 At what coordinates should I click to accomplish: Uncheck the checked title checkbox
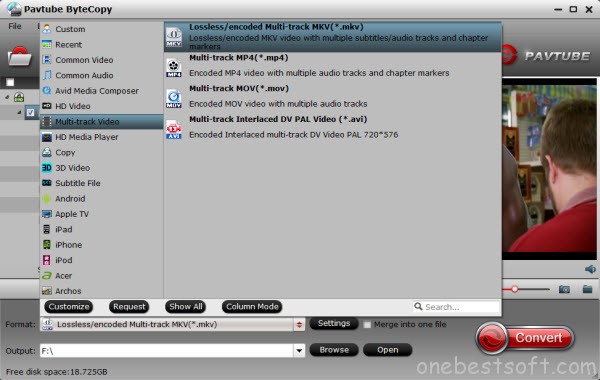[x=31, y=113]
